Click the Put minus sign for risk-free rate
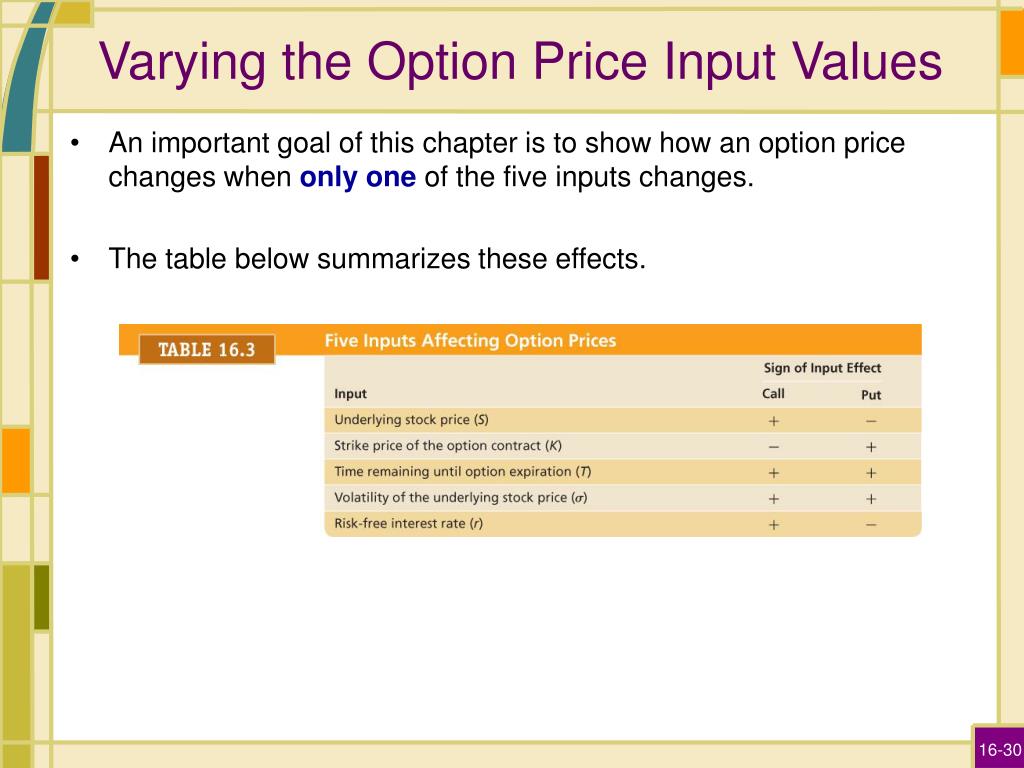Screen dimensions: 1024x768 click(871, 524)
